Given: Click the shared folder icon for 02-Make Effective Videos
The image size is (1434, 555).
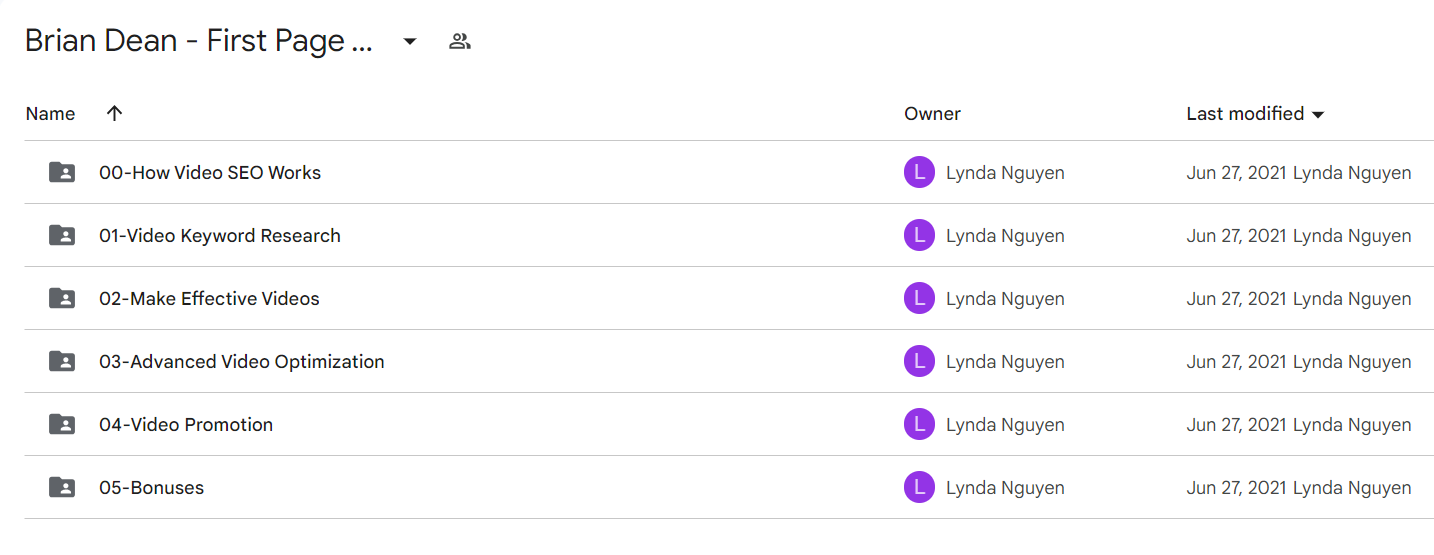Looking at the screenshot, I should click(62, 298).
